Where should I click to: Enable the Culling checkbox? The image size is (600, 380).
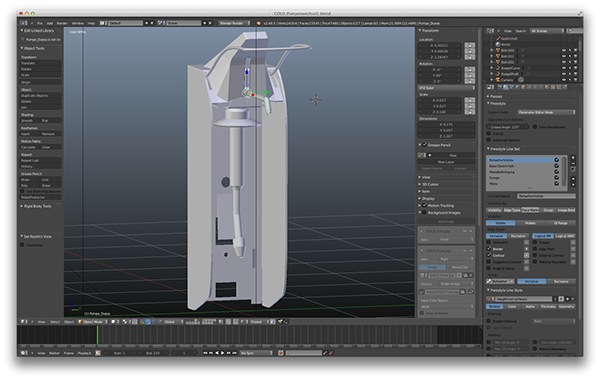click(489, 134)
